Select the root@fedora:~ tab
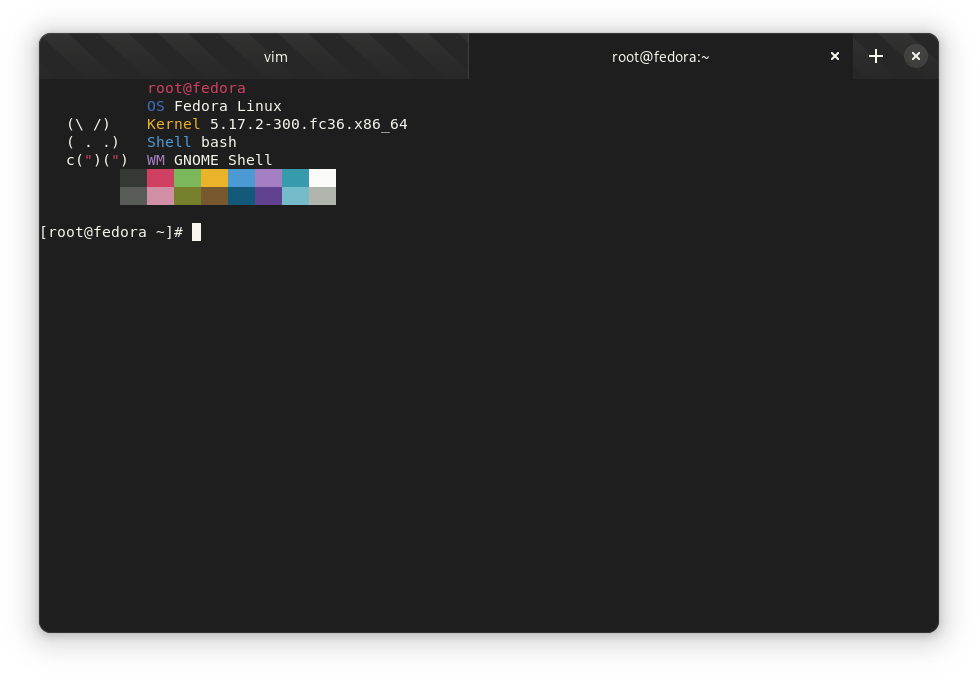This screenshot has width=978, height=678. click(660, 57)
